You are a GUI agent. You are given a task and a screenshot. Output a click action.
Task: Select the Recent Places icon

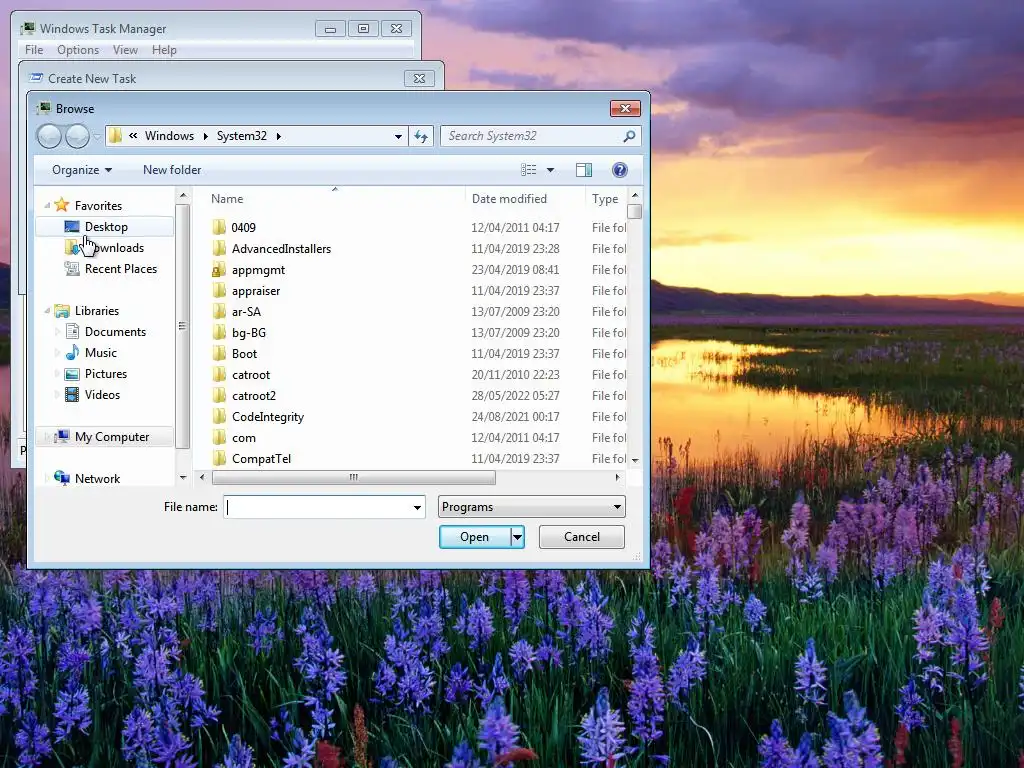(72, 268)
